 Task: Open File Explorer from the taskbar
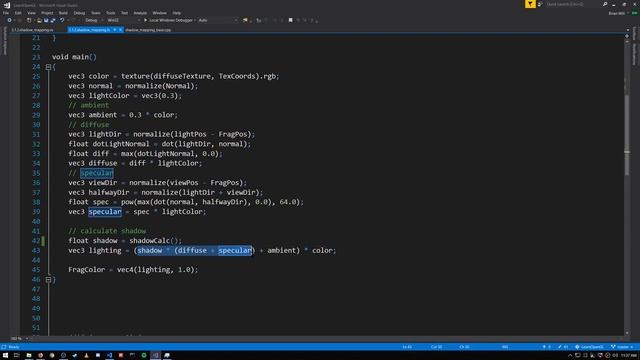click(29, 356)
